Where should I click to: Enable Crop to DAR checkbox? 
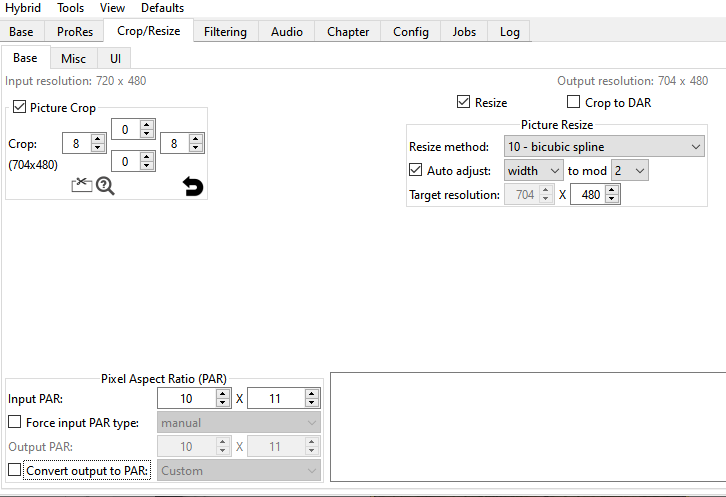574,101
